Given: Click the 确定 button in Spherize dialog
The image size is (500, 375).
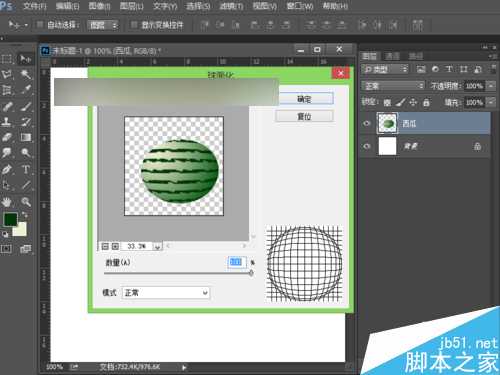Looking at the screenshot, I should pyautogui.click(x=304, y=99).
